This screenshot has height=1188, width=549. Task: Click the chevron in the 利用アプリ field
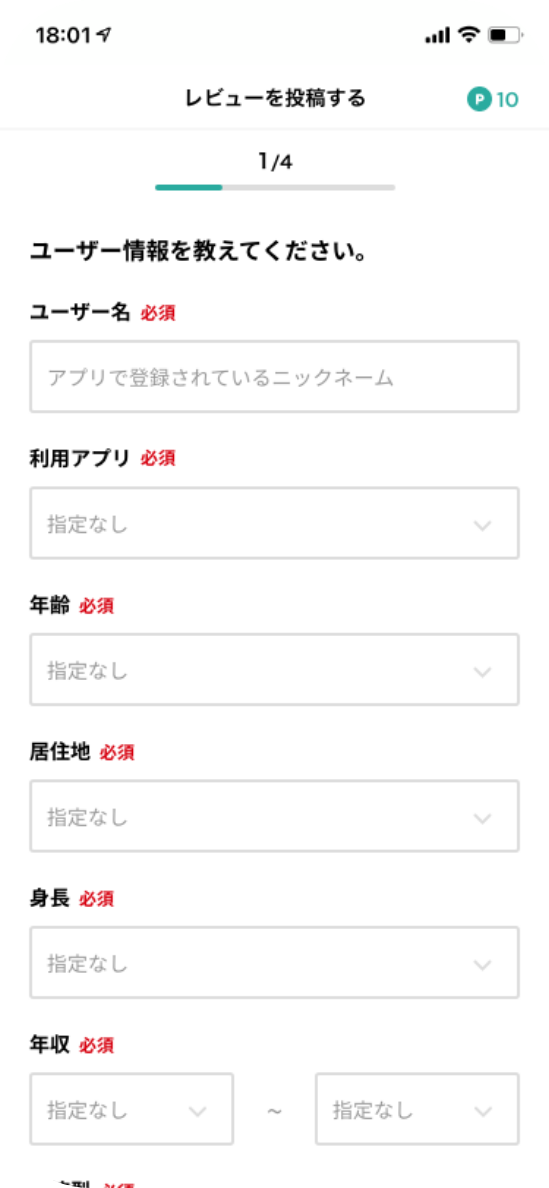[482, 524]
